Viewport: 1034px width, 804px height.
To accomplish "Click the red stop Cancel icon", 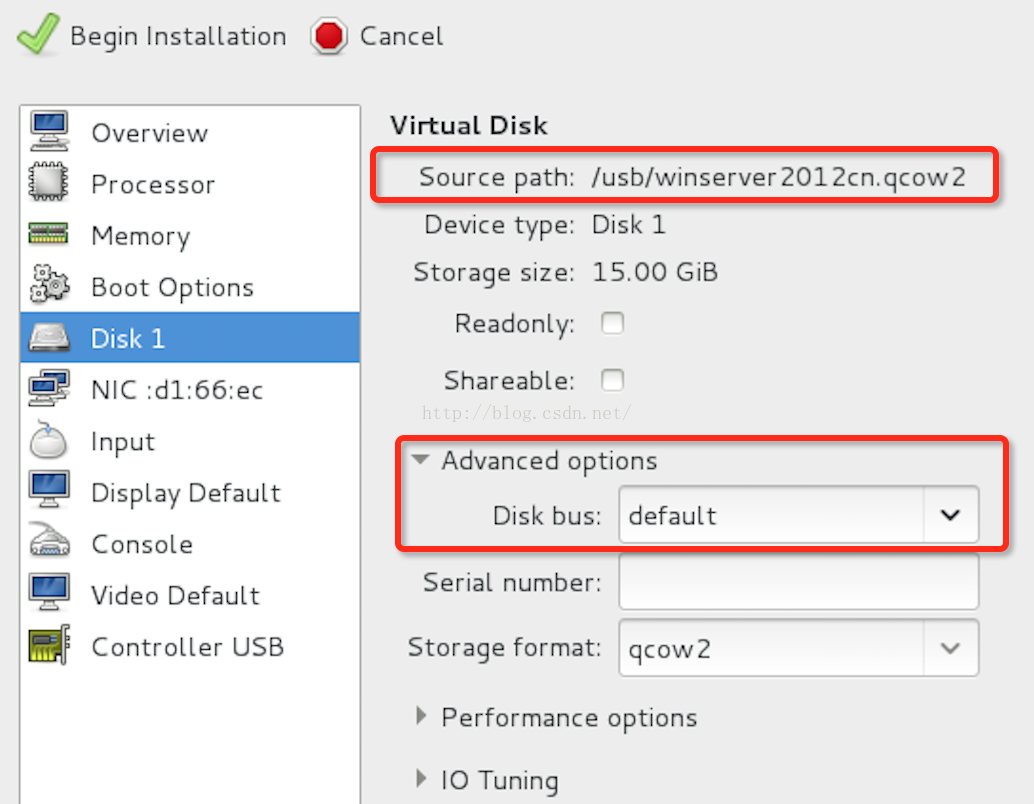I will pos(328,36).
